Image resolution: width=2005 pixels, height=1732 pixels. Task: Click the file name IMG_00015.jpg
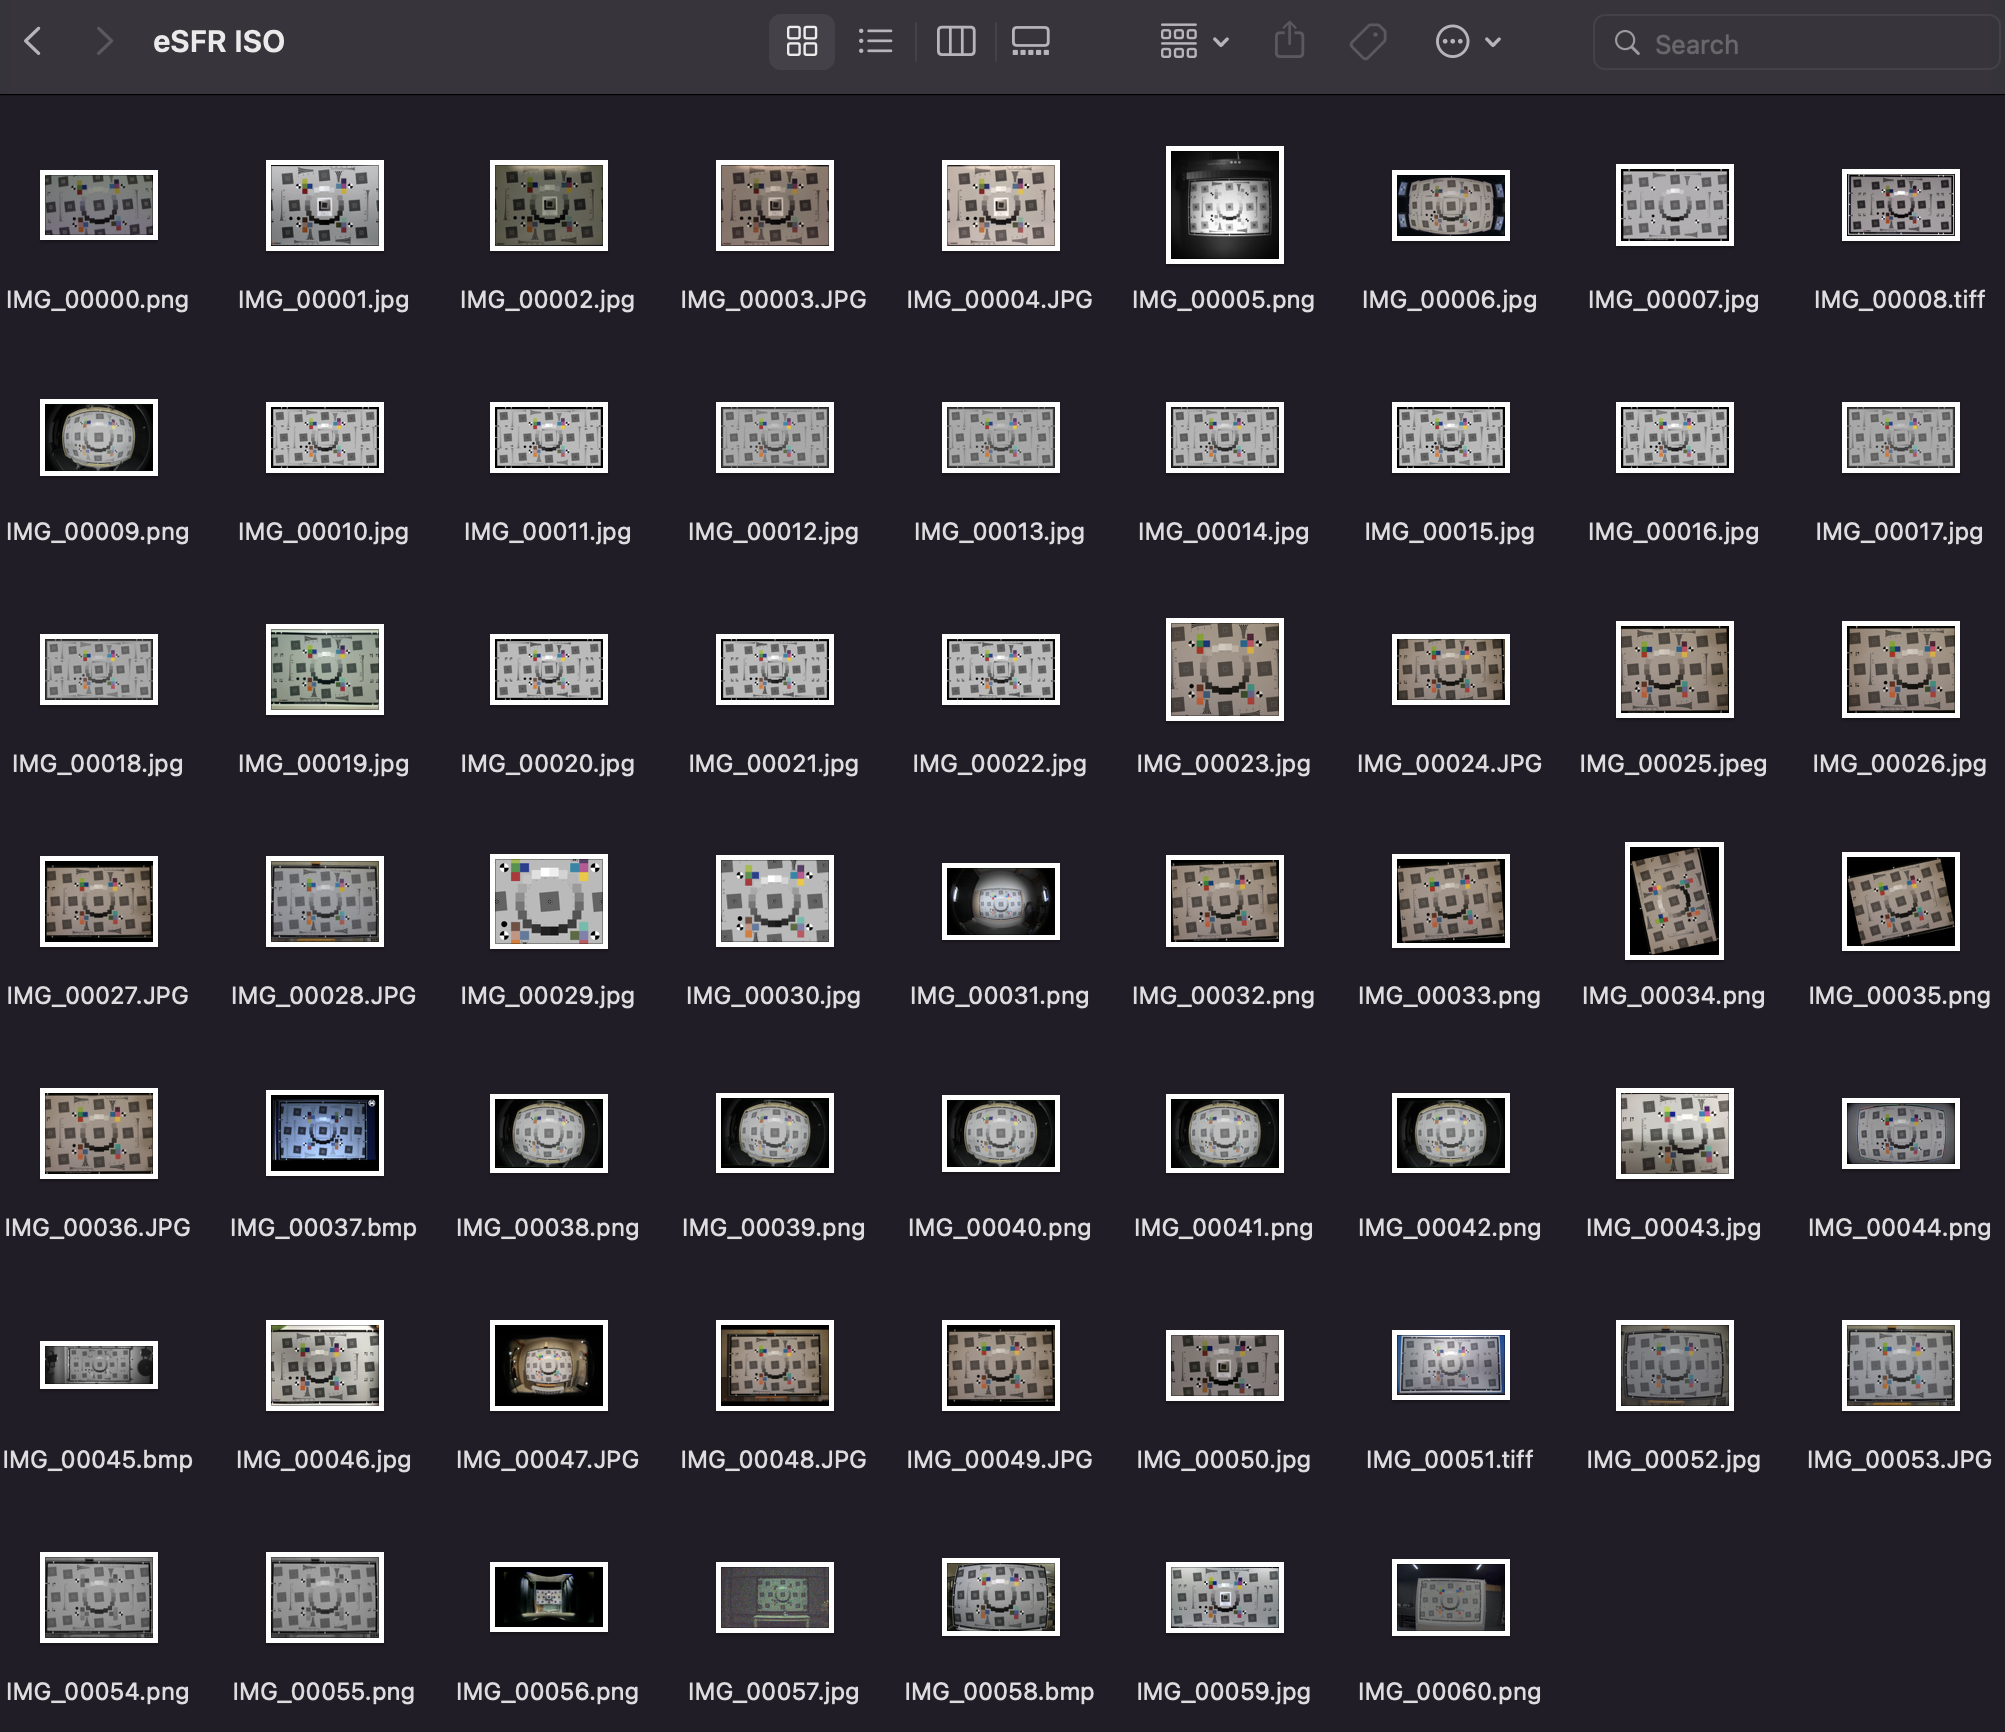[1450, 532]
